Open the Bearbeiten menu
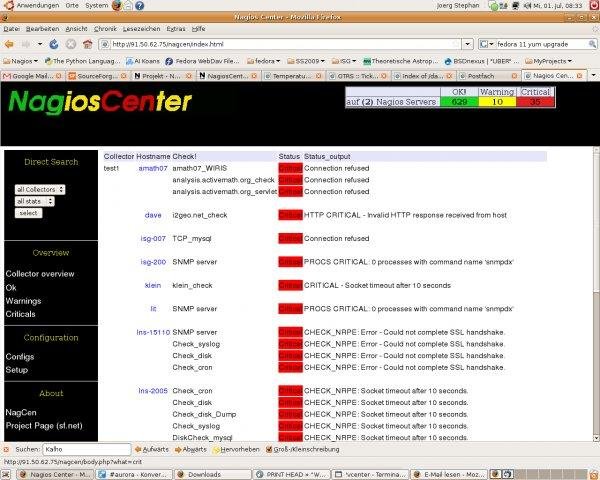The width and height of the screenshot is (600, 480). point(42,29)
